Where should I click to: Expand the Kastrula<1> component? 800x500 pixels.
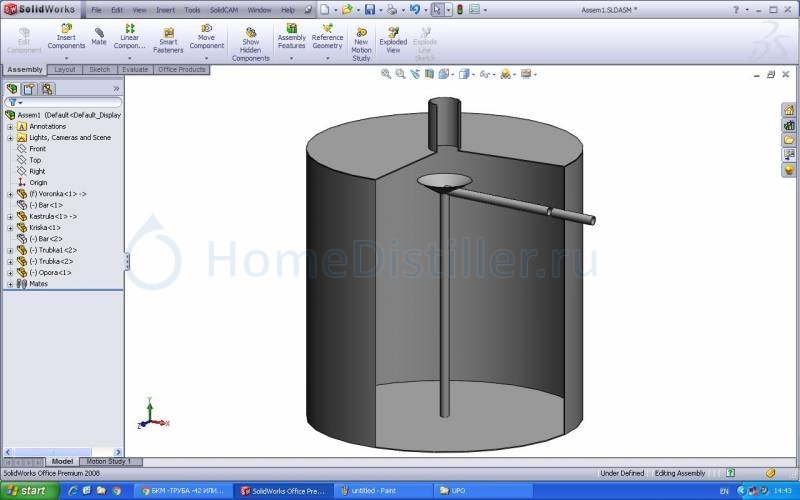[10, 217]
